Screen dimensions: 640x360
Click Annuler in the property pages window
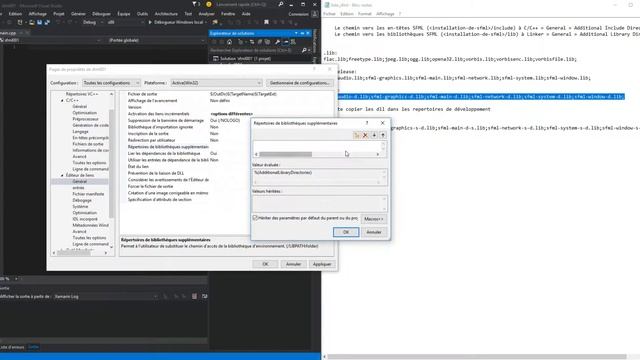coord(293,264)
